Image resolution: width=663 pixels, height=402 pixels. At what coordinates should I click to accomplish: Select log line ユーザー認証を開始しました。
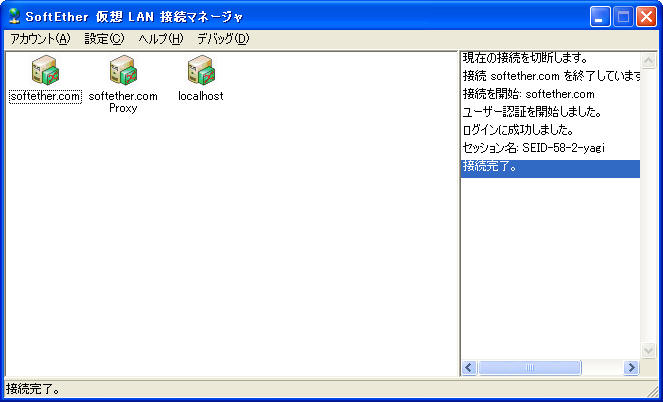(551, 112)
